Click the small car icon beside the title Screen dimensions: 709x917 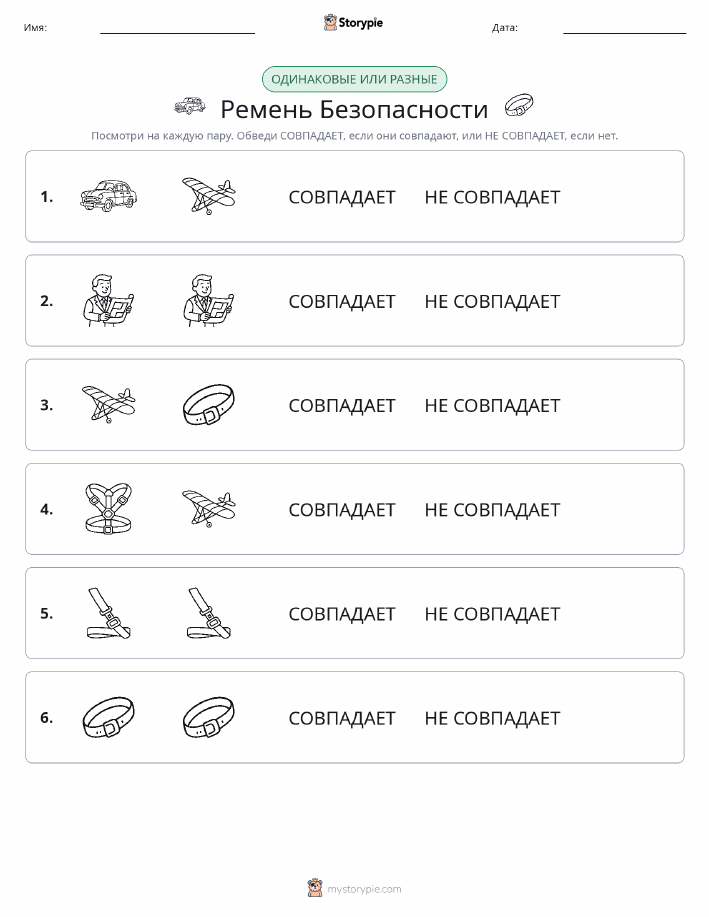190,106
